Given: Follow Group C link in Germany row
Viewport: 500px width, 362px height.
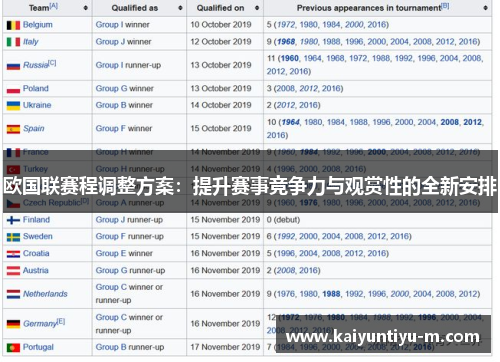Looking at the screenshot, I should [111, 317].
